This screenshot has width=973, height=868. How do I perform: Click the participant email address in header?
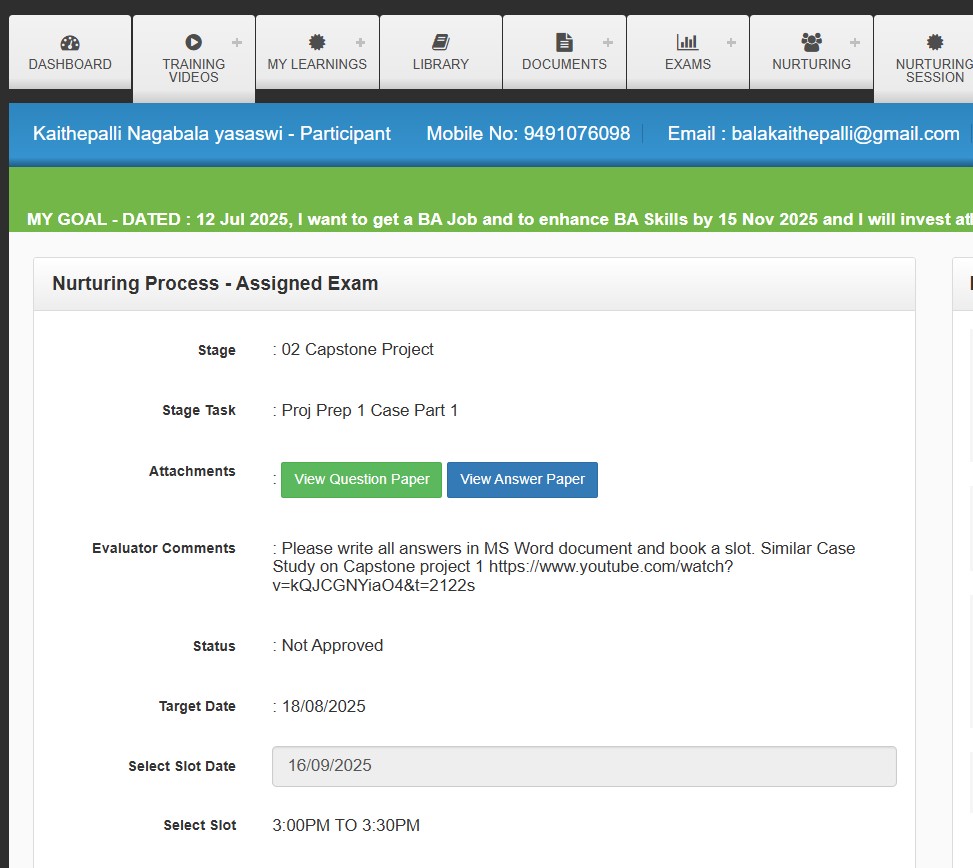click(845, 134)
